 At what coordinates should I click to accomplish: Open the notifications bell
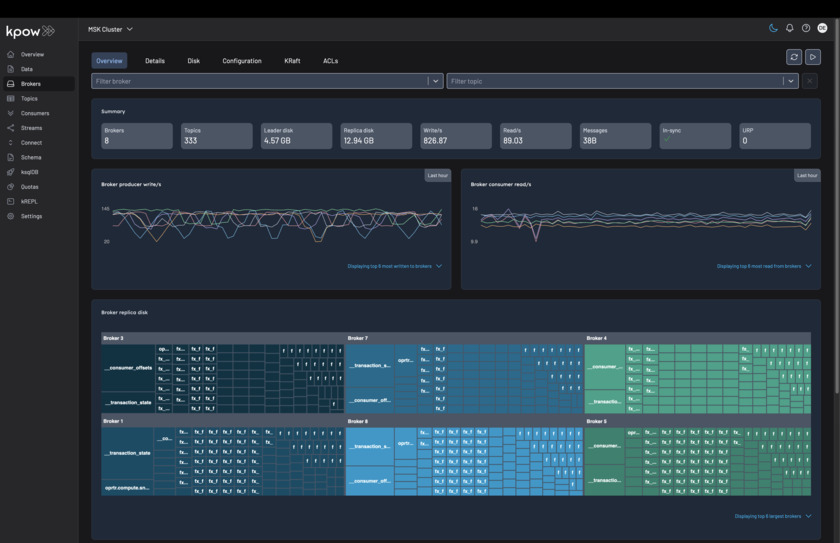789,28
